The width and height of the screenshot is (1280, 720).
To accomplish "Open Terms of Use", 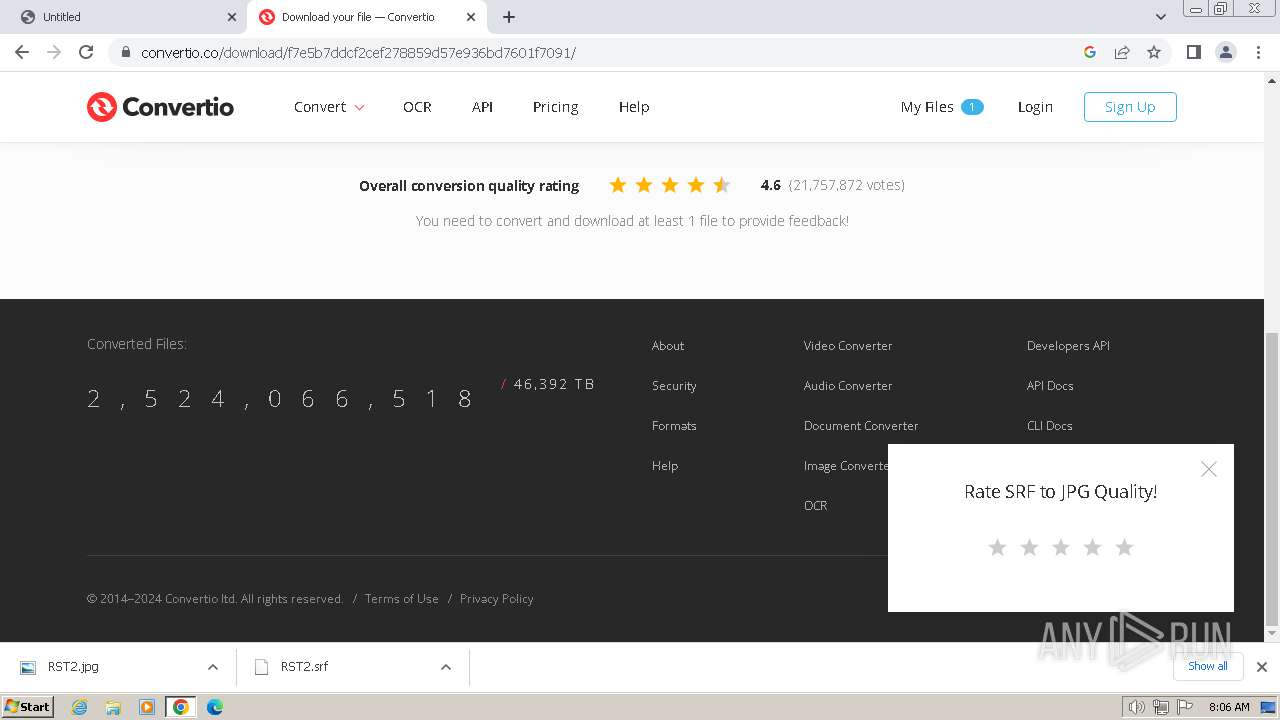I will click(402, 599).
